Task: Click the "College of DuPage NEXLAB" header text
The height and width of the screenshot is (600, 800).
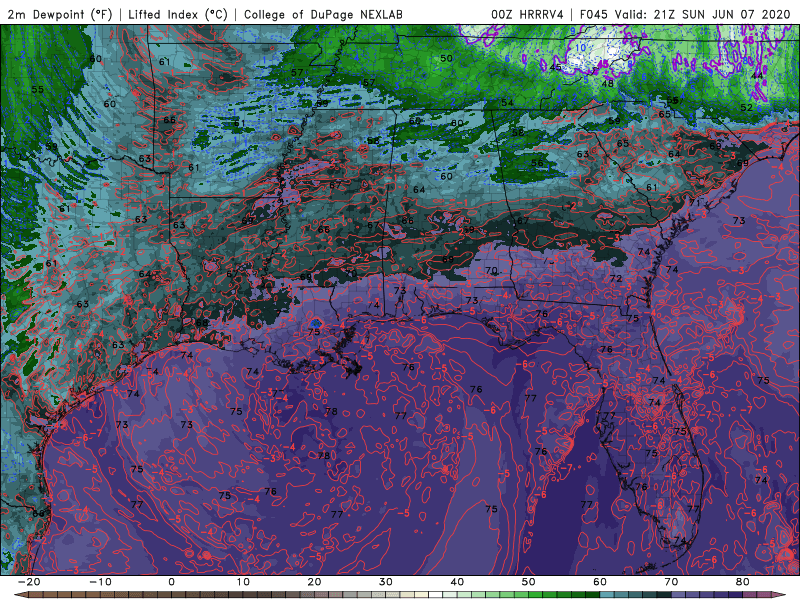Action: (x=323, y=14)
